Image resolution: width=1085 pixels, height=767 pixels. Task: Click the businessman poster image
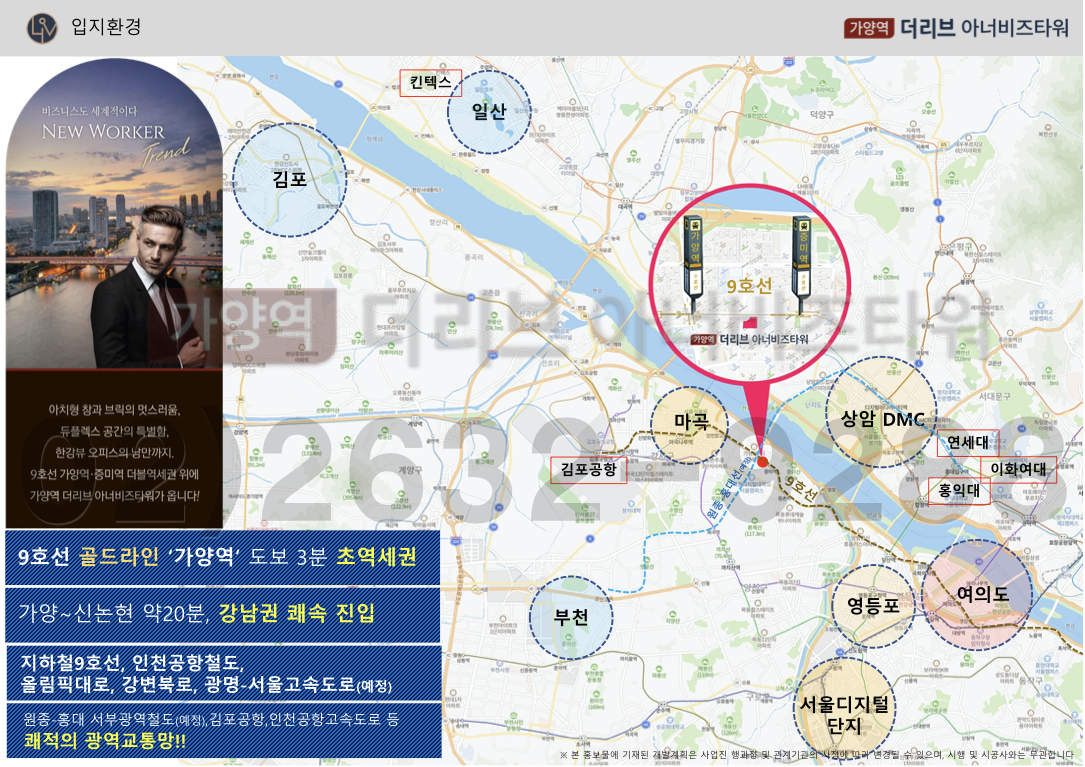tap(114, 214)
